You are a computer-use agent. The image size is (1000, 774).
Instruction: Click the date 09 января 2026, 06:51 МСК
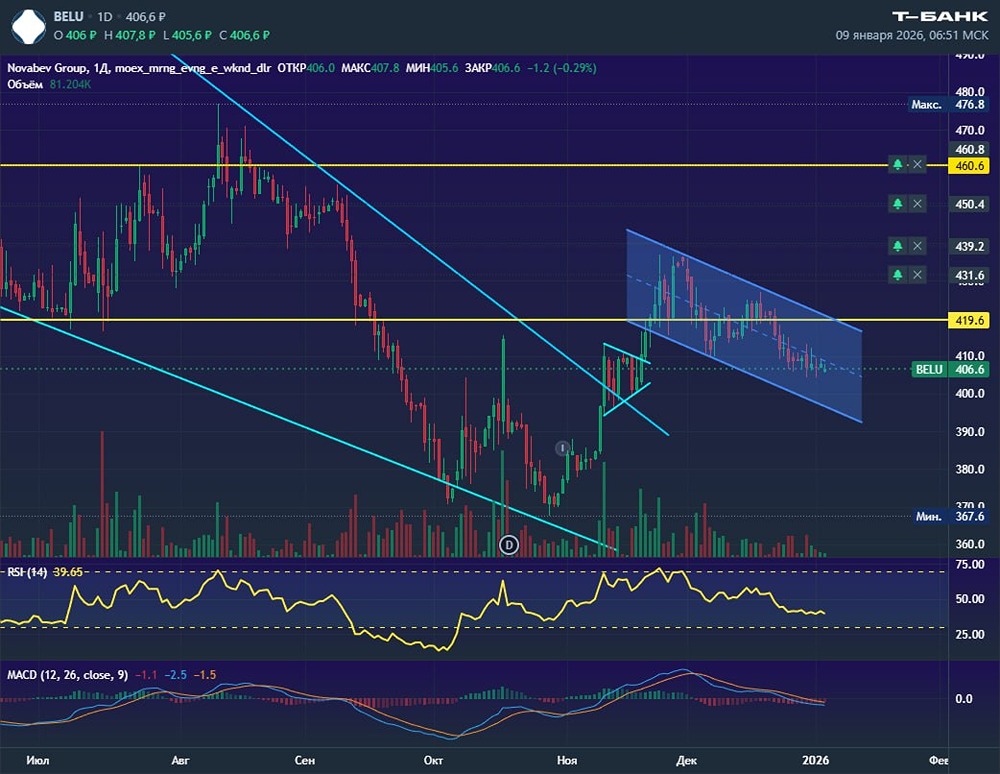912,36
